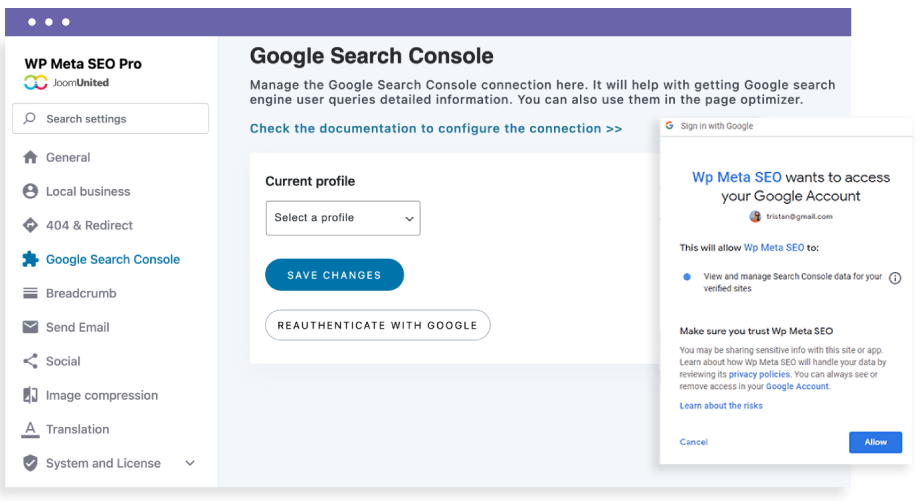Click the info icon beside Search Console permission
Image resolution: width=921 pixels, height=501 pixels.
click(895, 279)
